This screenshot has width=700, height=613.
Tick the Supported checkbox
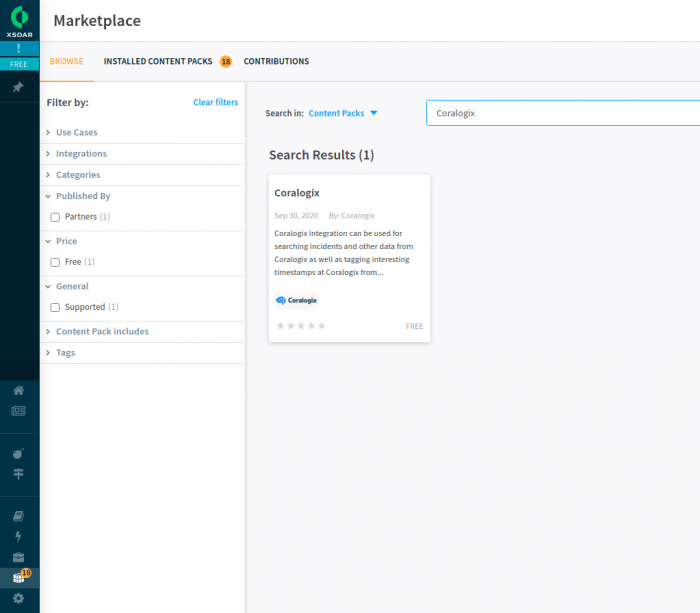pyautogui.click(x=55, y=308)
